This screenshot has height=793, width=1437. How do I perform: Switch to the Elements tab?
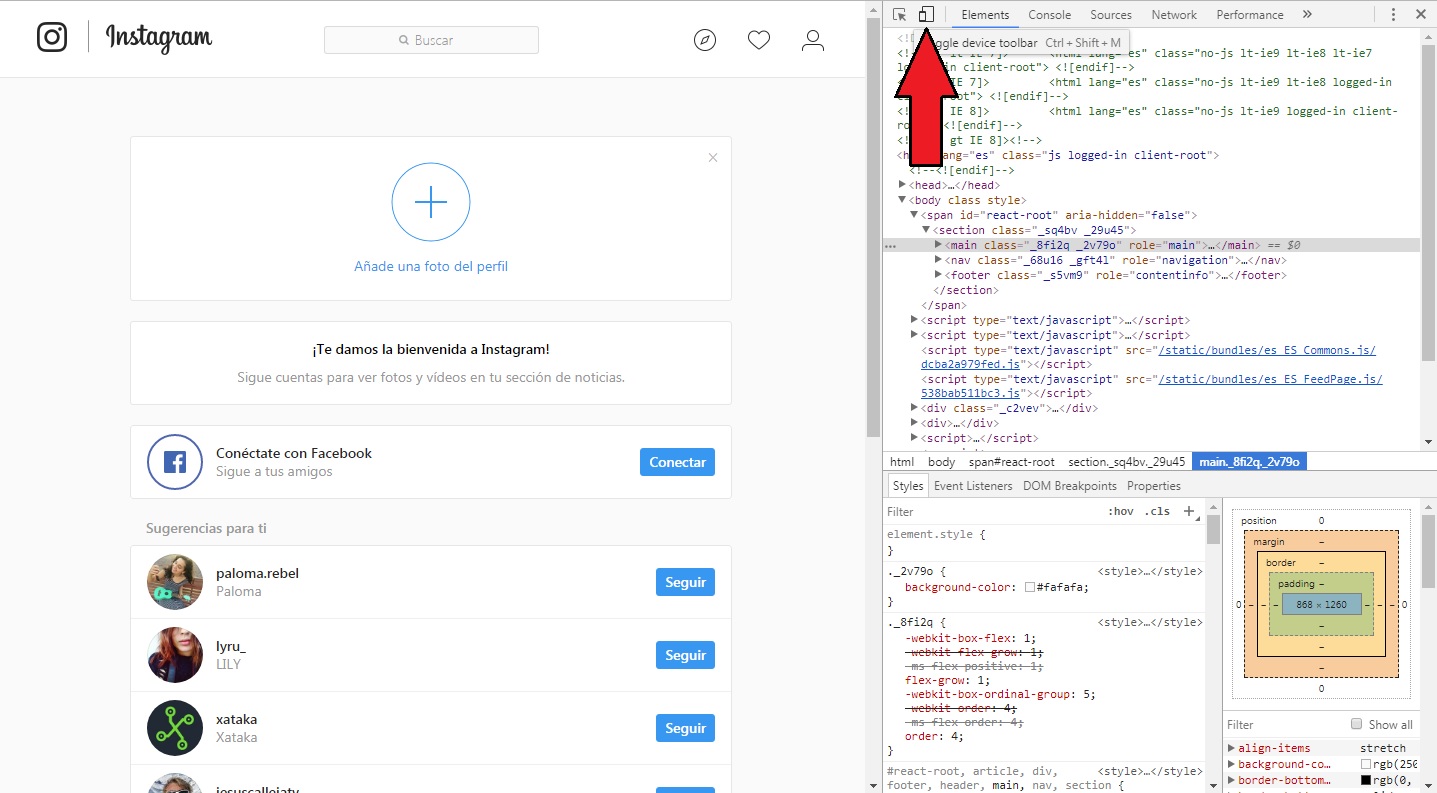(x=985, y=15)
